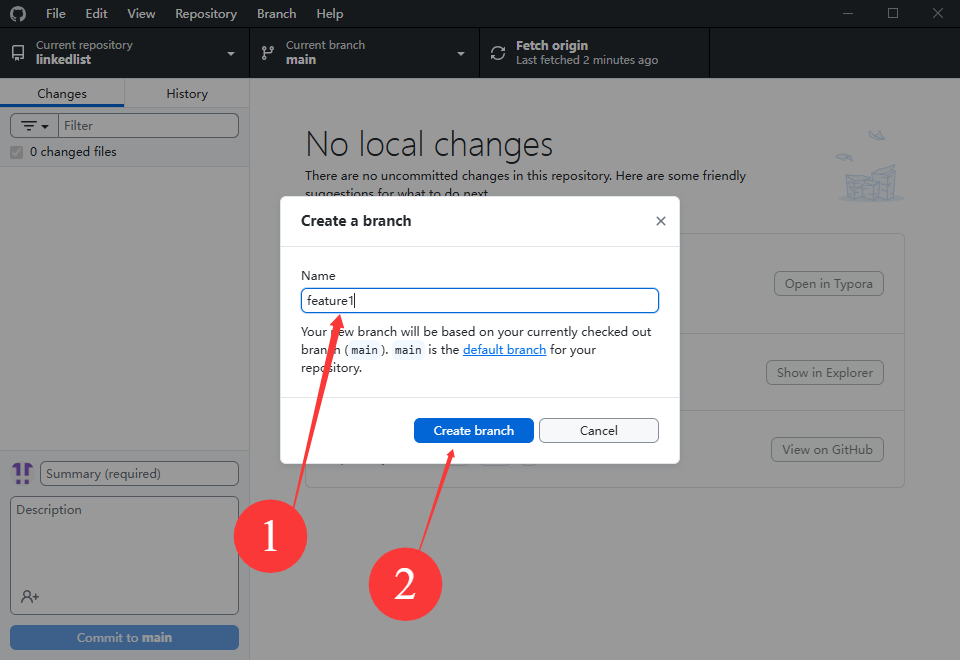
Task: Click the commit author avatar icon
Action: pos(22,473)
